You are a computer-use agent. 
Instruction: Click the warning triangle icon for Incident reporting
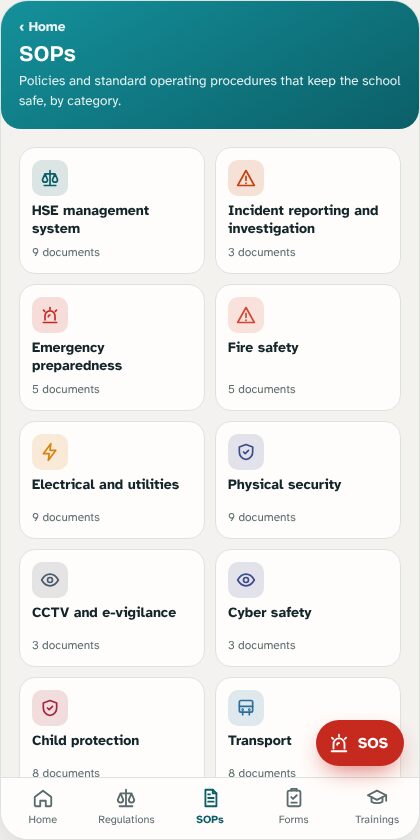[246, 178]
